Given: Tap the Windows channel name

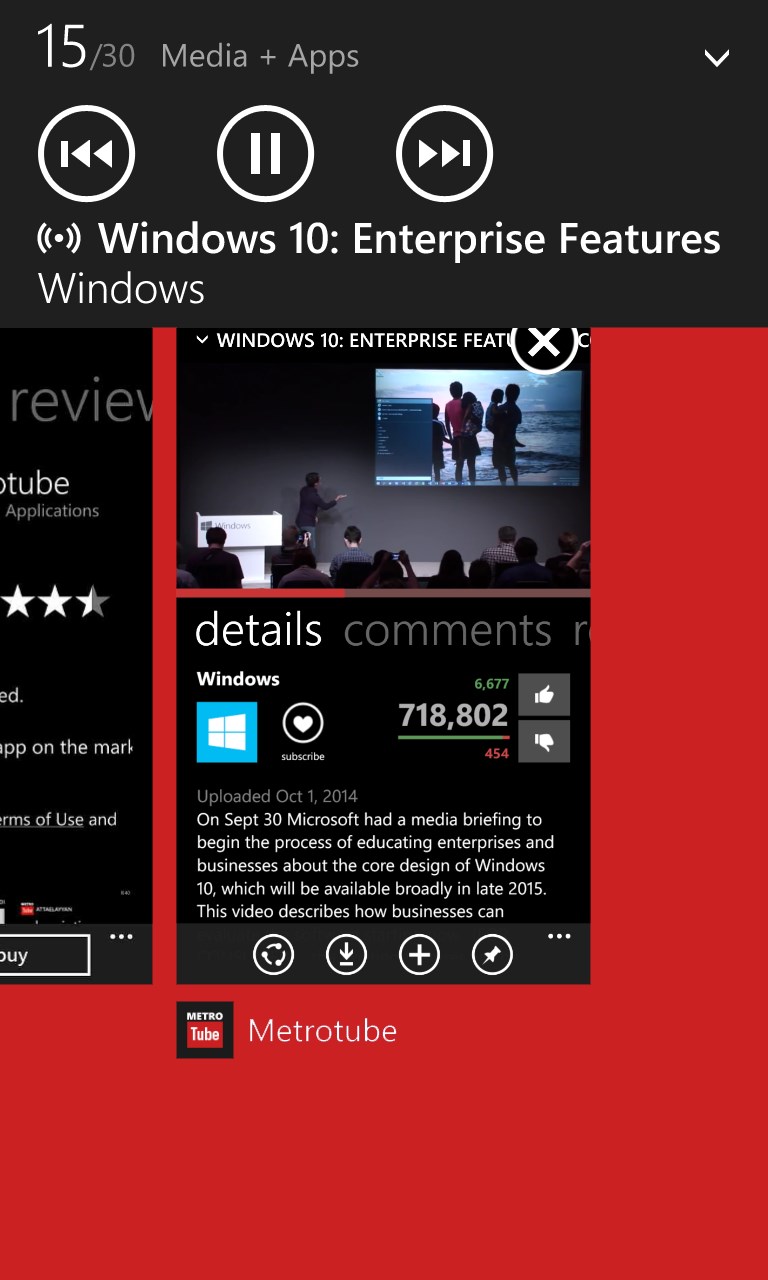Looking at the screenshot, I should click(238, 679).
